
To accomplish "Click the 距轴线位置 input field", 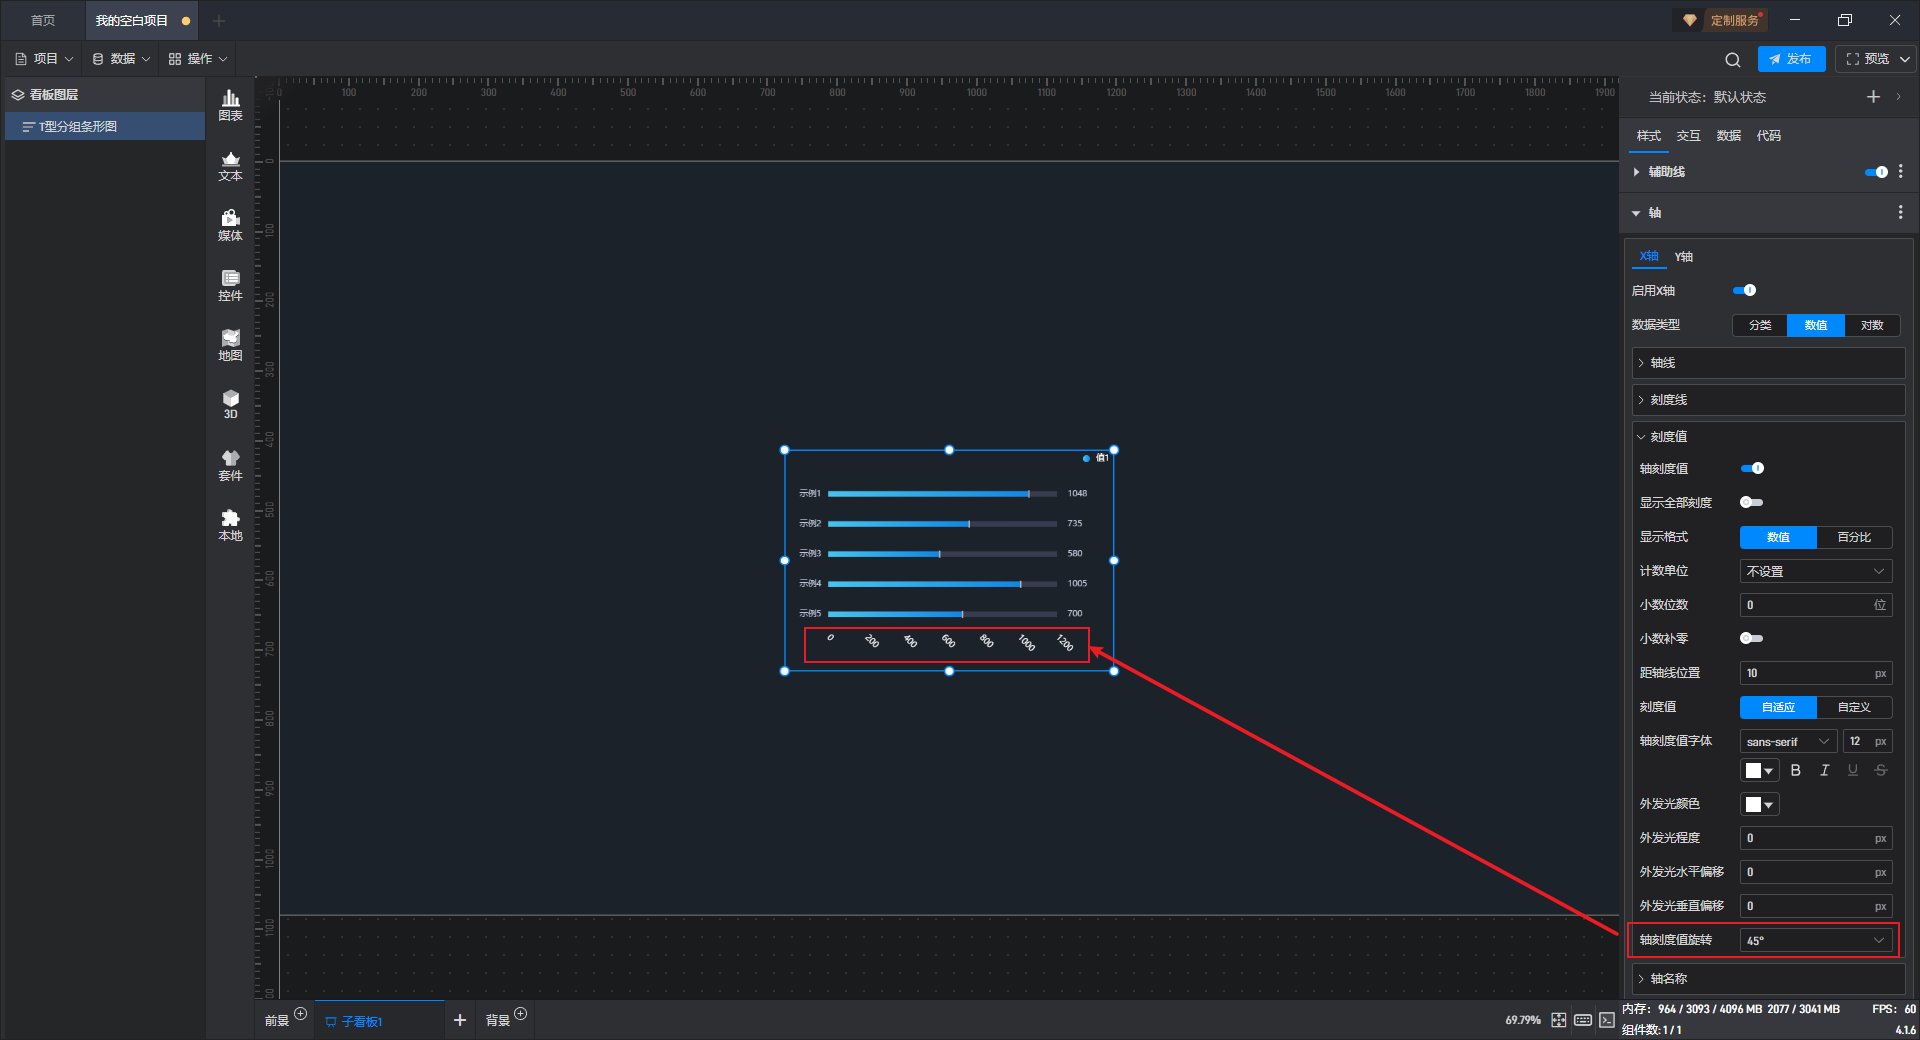I will 1816,673.
